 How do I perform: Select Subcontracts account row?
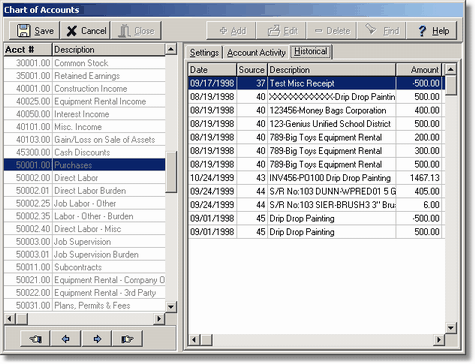point(85,267)
